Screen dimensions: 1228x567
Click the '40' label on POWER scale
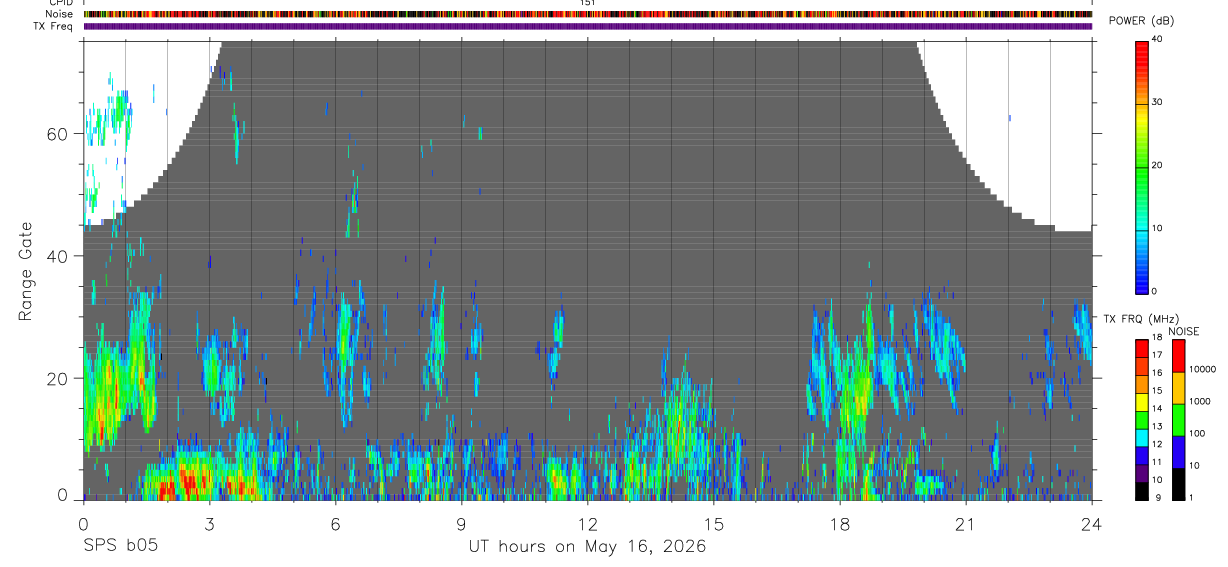coord(1158,39)
